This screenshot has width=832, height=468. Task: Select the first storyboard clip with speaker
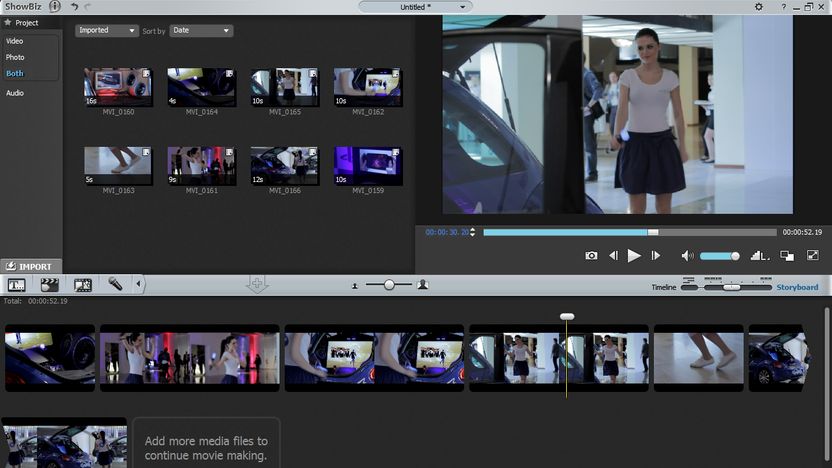[x=50, y=358]
